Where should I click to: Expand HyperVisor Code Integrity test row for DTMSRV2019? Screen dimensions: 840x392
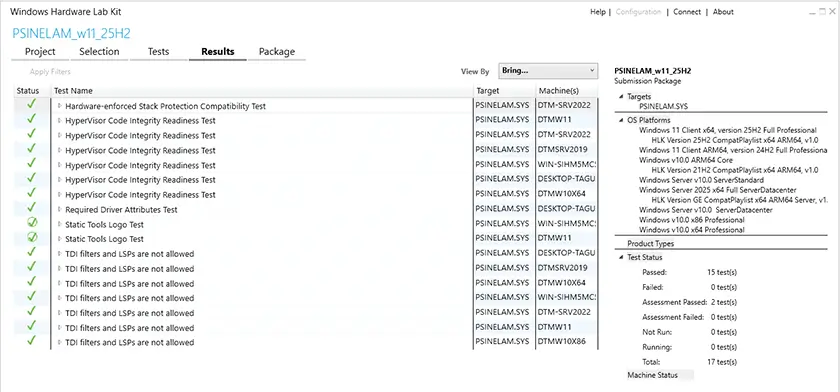coord(59,150)
